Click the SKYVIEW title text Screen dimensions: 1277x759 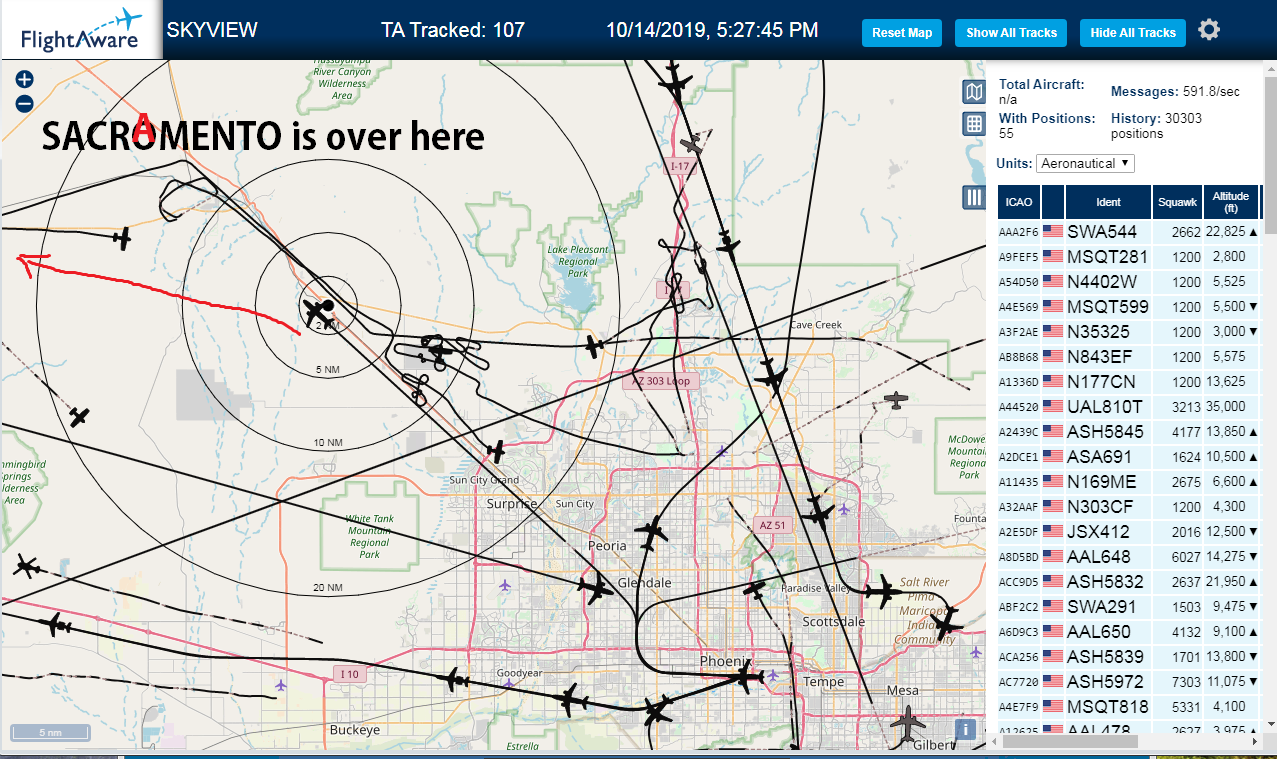coord(212,30)
